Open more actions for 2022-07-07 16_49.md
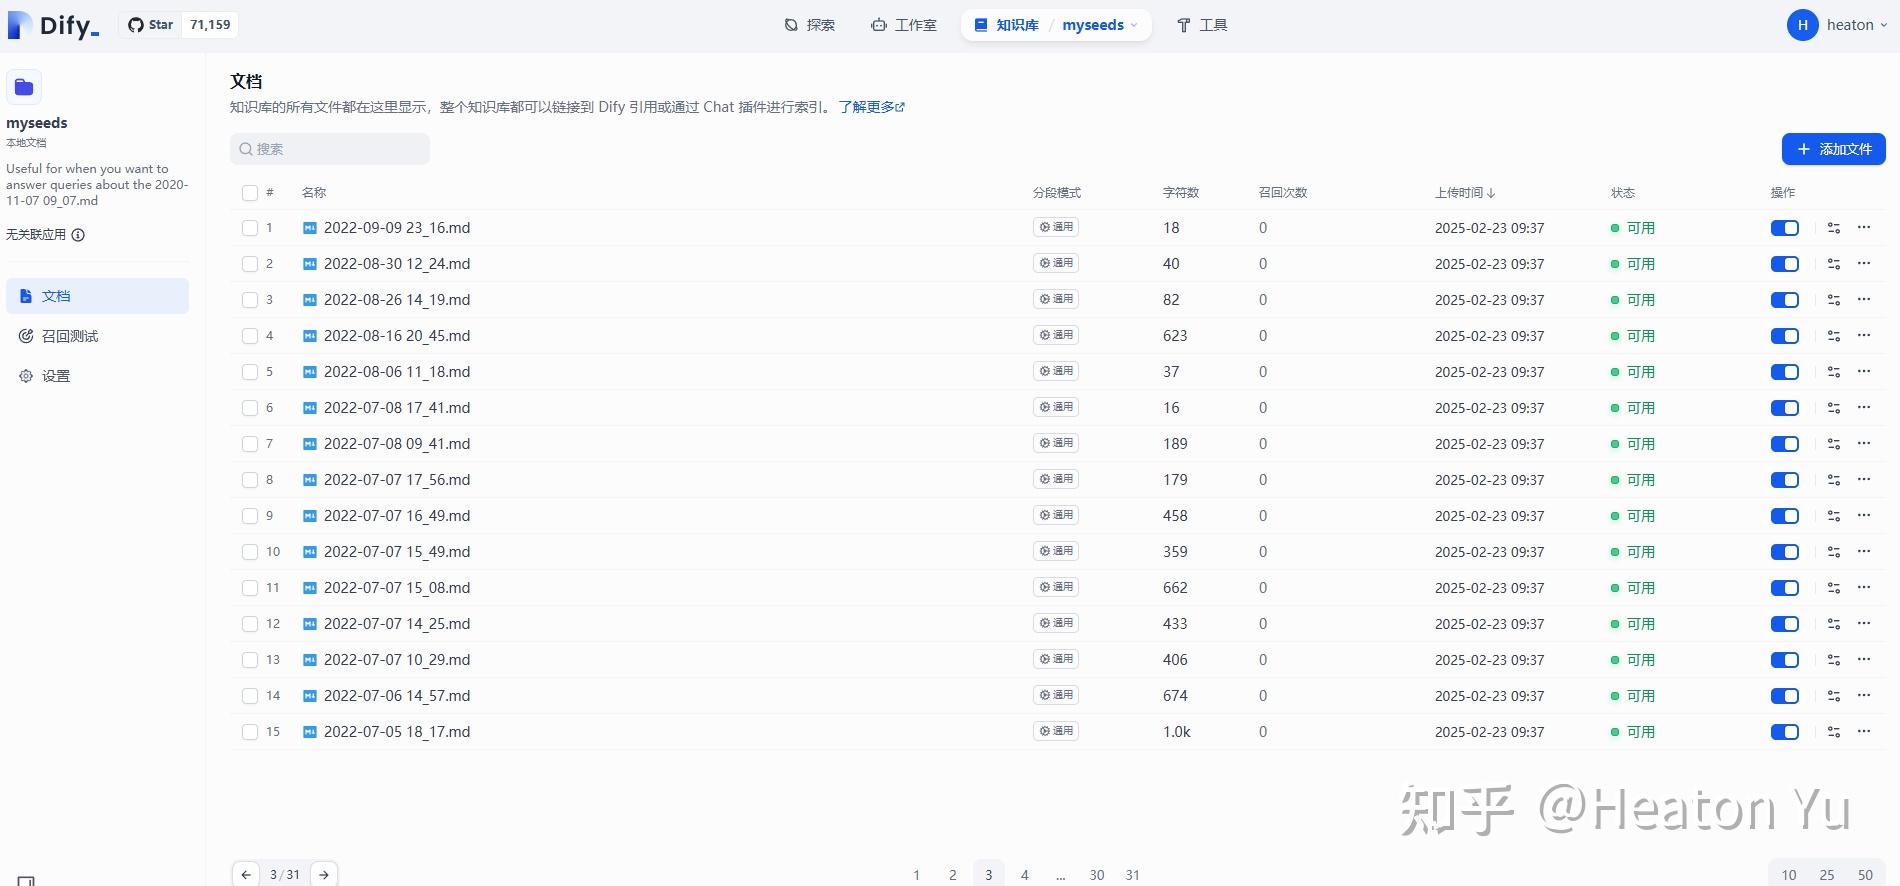The width and height of the screenshot is (1900, 886). coord(1864,516)
